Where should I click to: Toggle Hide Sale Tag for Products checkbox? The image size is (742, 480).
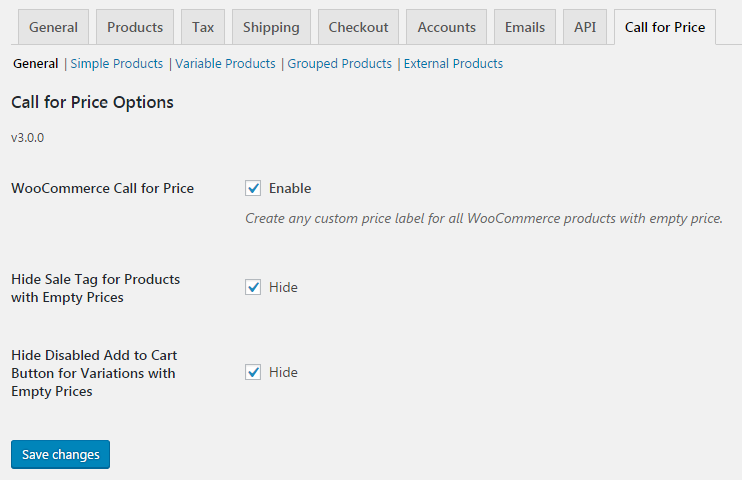click(x=253, y=287)
